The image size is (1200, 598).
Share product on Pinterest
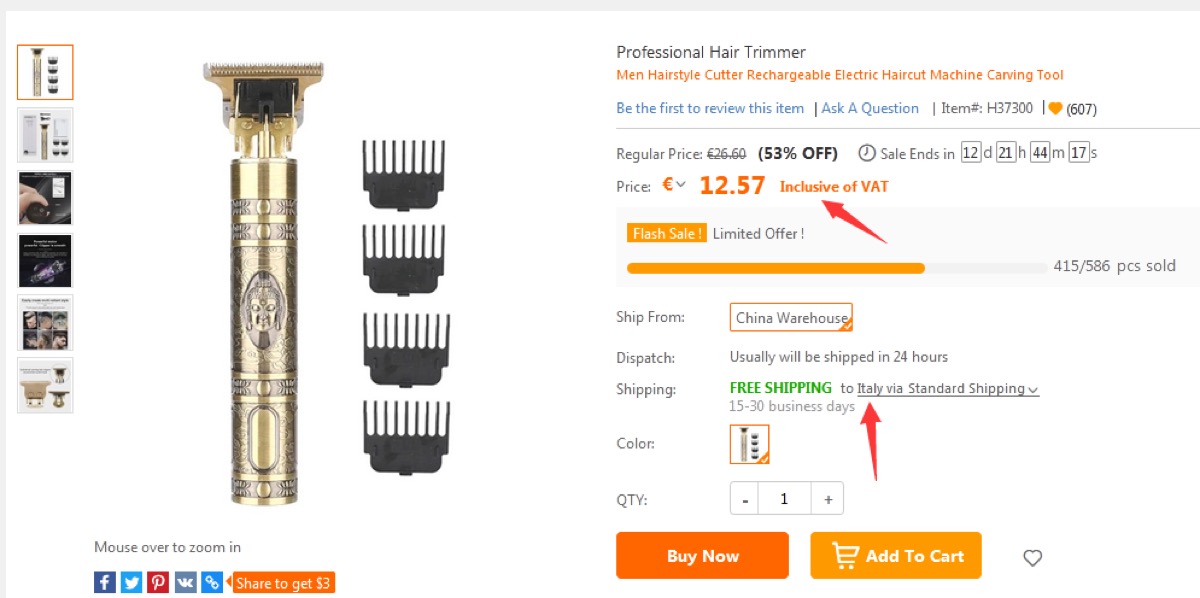tap(158, 582)
